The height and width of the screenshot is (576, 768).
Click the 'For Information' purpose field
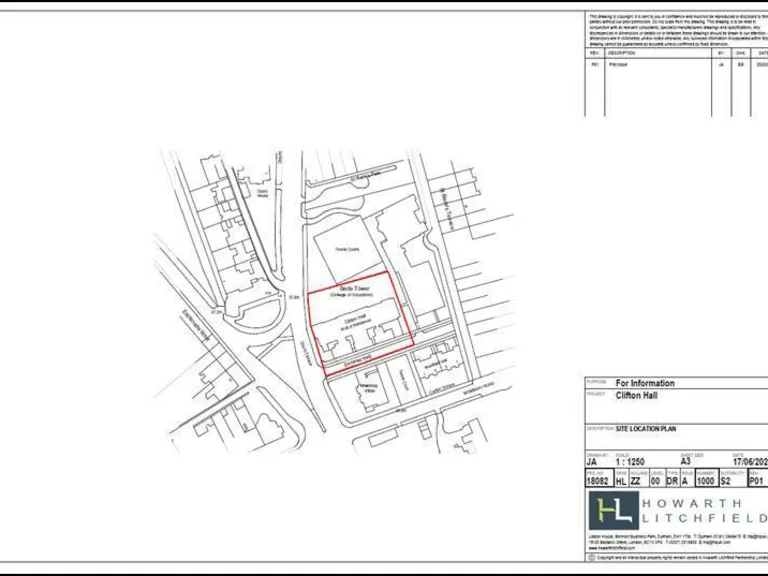645,383
